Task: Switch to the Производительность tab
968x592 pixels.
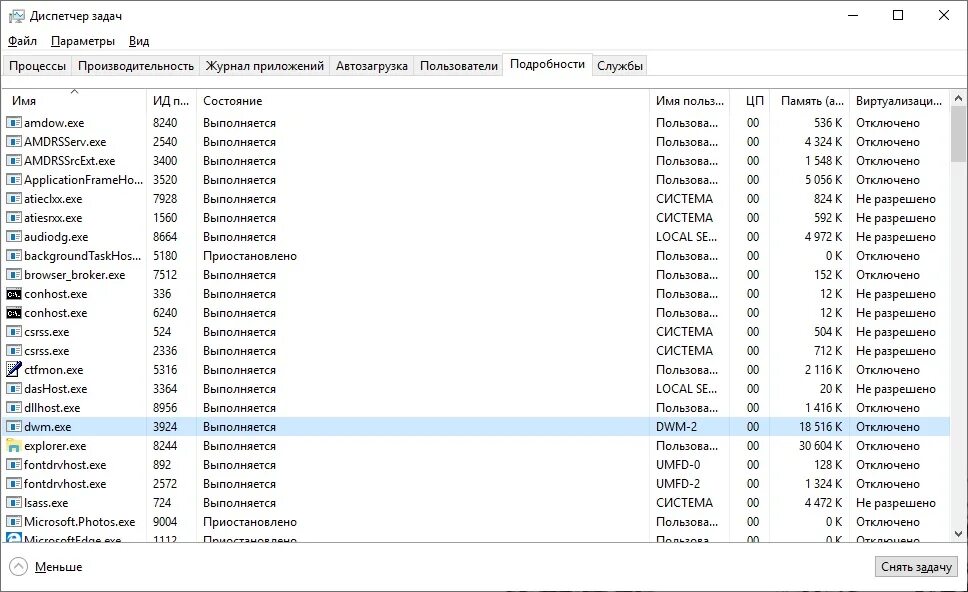Action: [x=136, y=65]
